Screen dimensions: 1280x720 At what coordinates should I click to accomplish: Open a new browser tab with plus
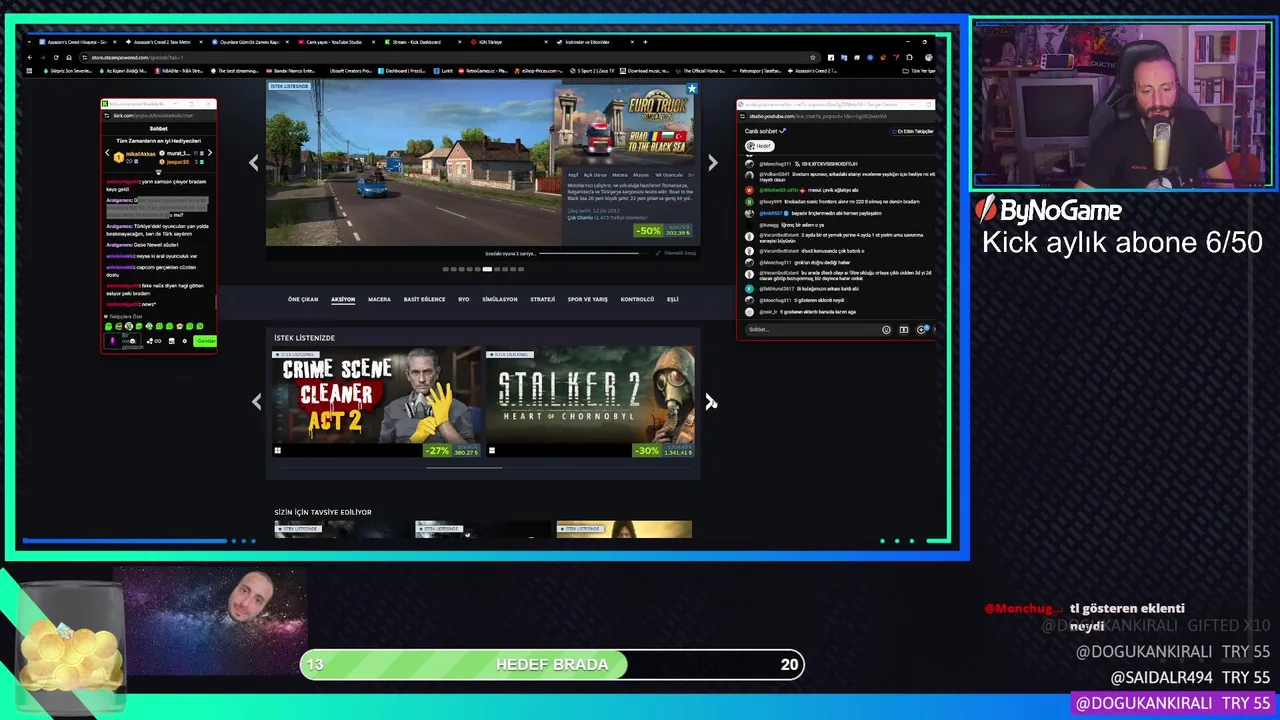(x=645, y=42)
